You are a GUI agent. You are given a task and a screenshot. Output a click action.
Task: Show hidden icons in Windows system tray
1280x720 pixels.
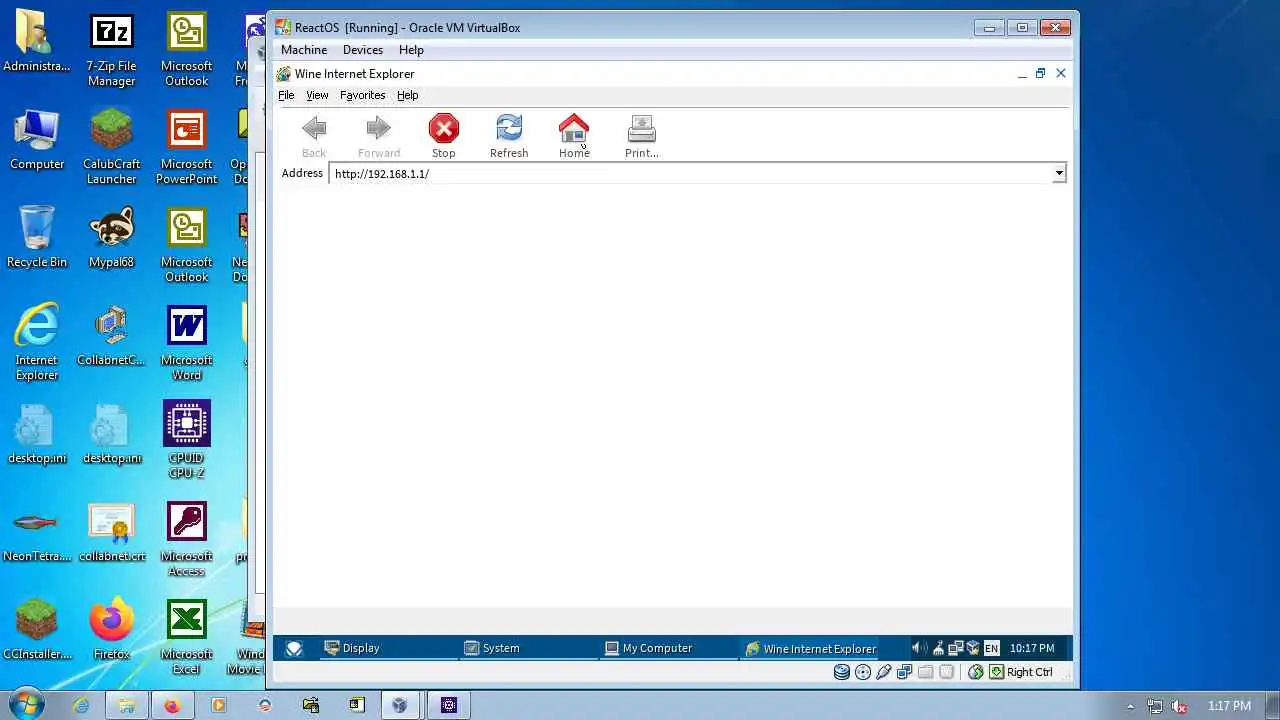pos(1131,706)
